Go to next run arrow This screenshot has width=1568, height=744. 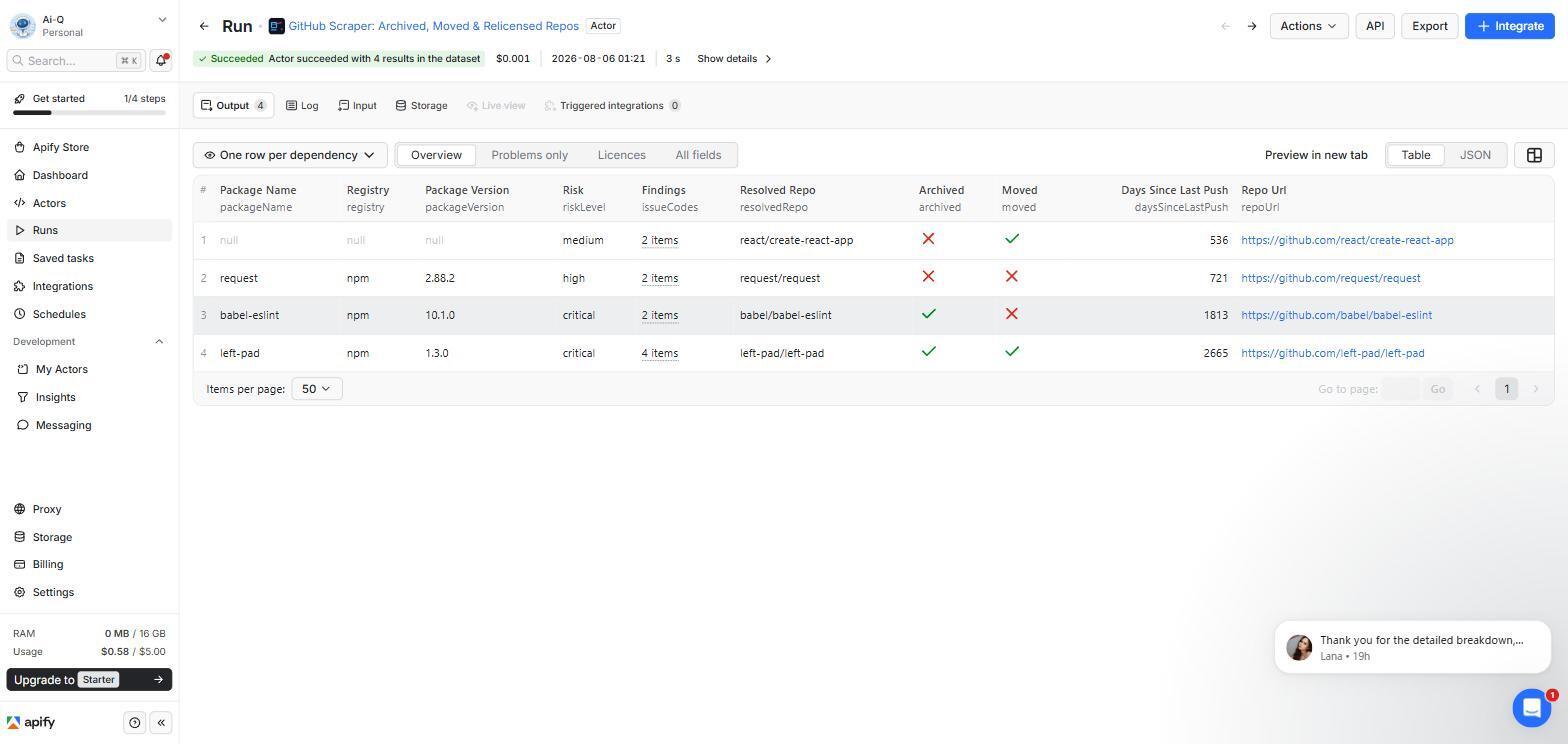(1251, 26)
